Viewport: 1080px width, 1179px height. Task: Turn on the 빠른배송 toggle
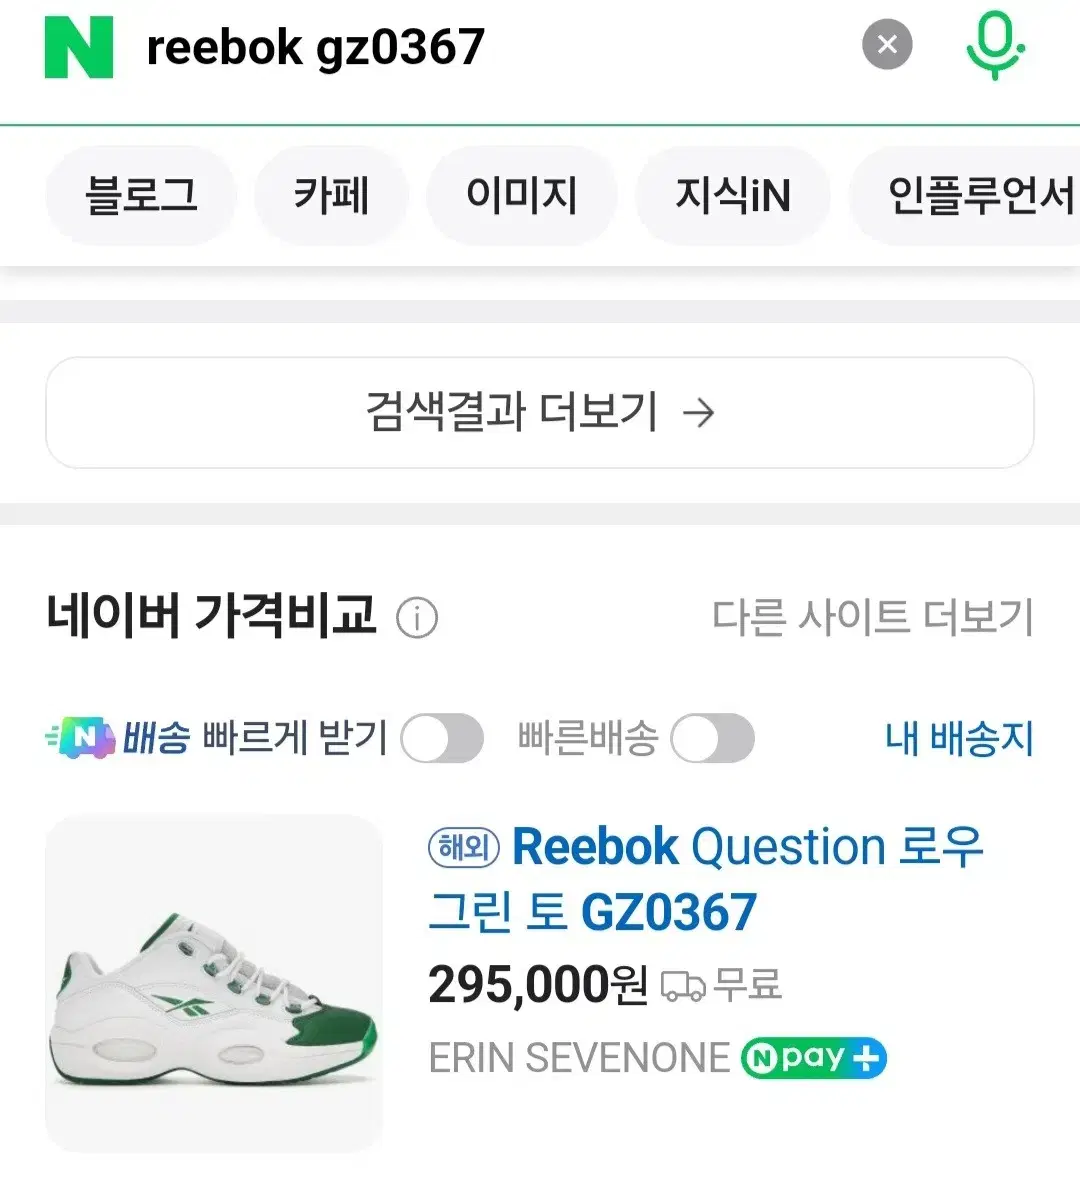712,739
